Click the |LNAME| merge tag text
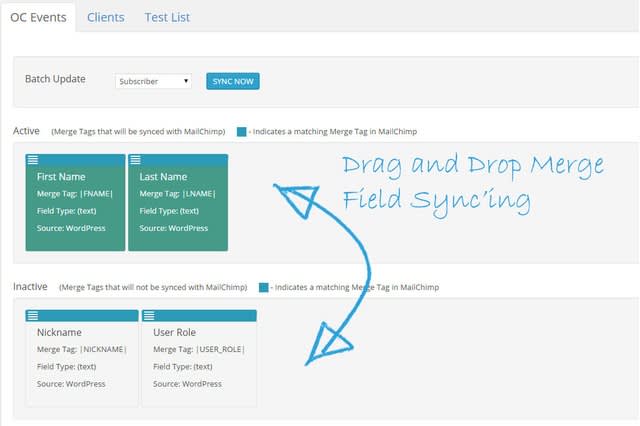 pyautogui.click(x=199, y=193)
